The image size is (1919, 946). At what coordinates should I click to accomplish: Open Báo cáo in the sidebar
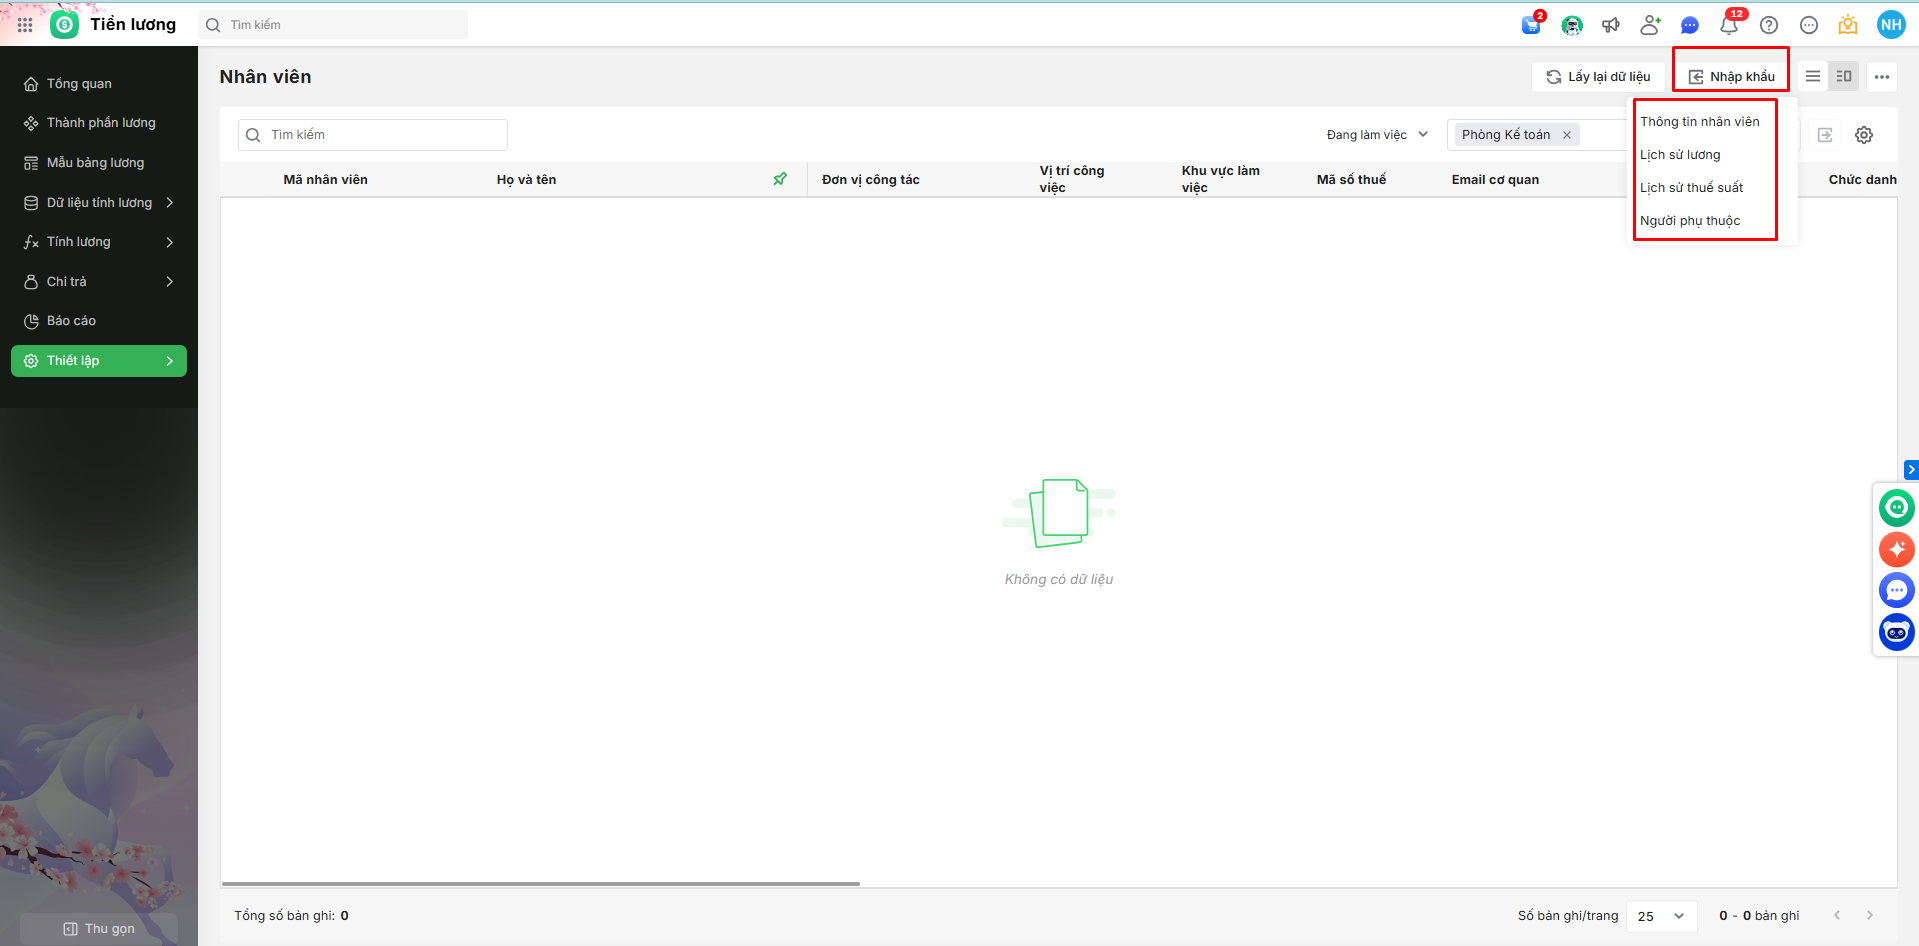tap(98, 321)
